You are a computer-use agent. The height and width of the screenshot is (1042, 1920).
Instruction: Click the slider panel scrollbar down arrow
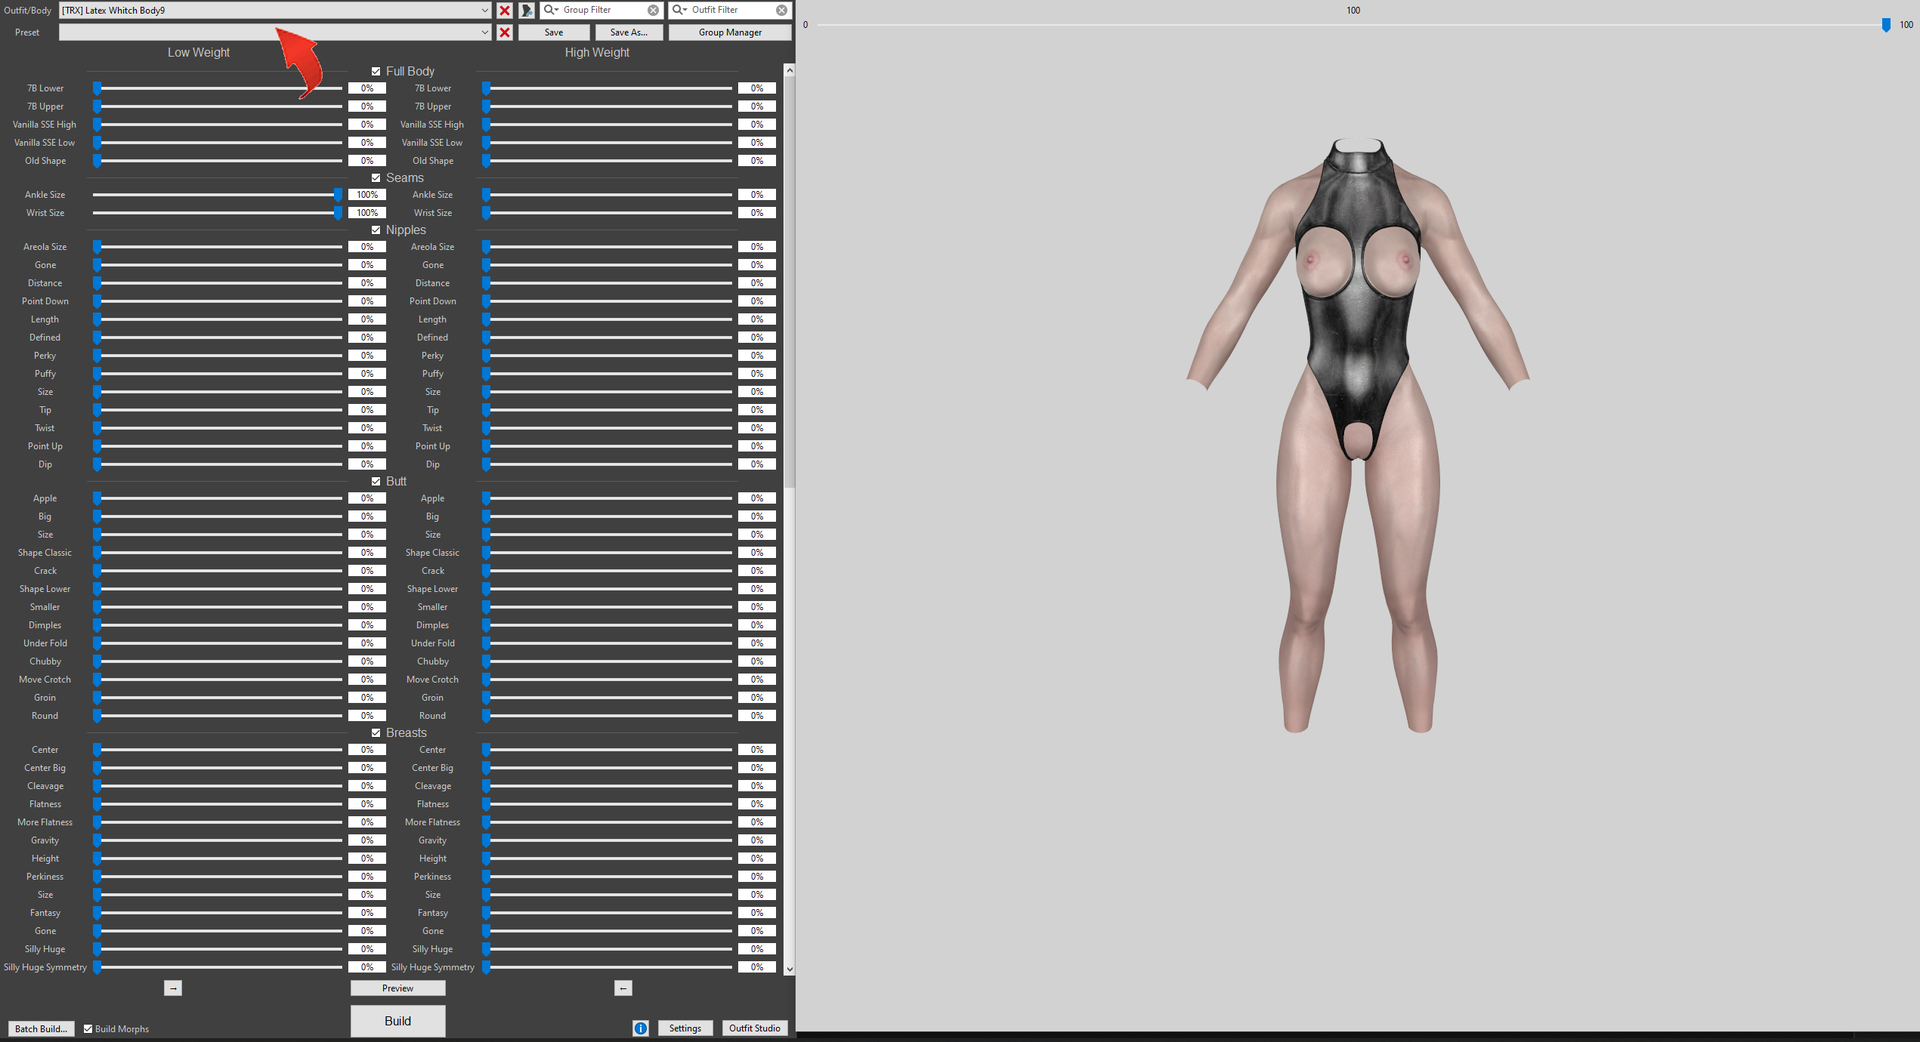coord(790,968)
